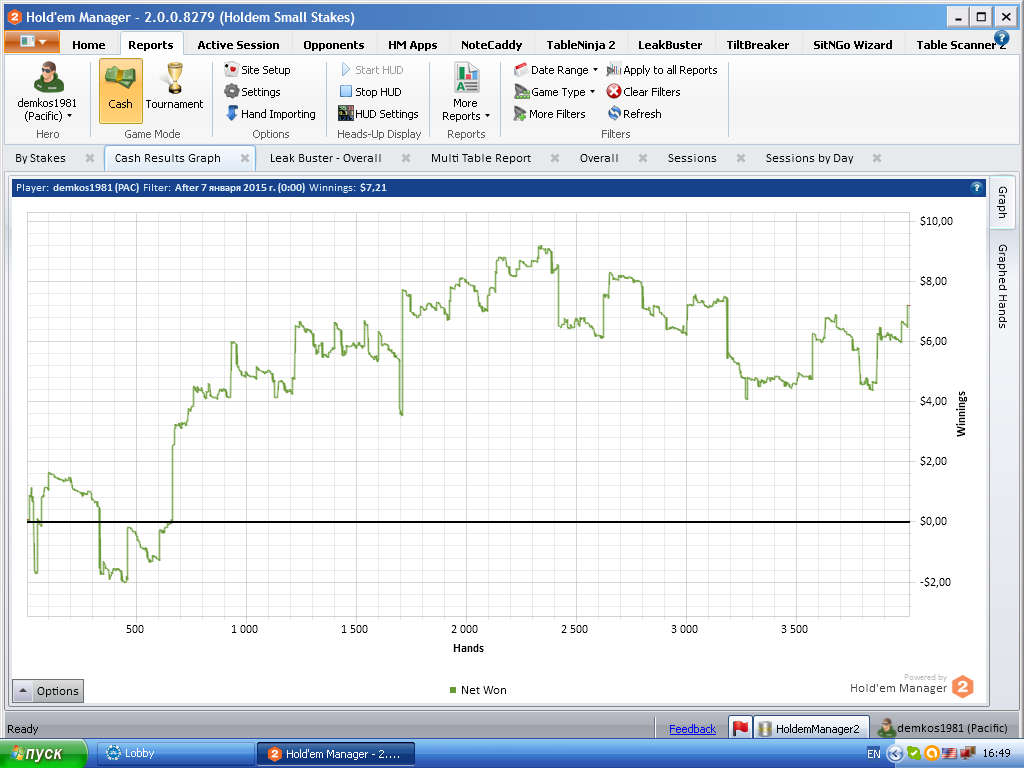Click the HoldemManager2 database status item

811,728
